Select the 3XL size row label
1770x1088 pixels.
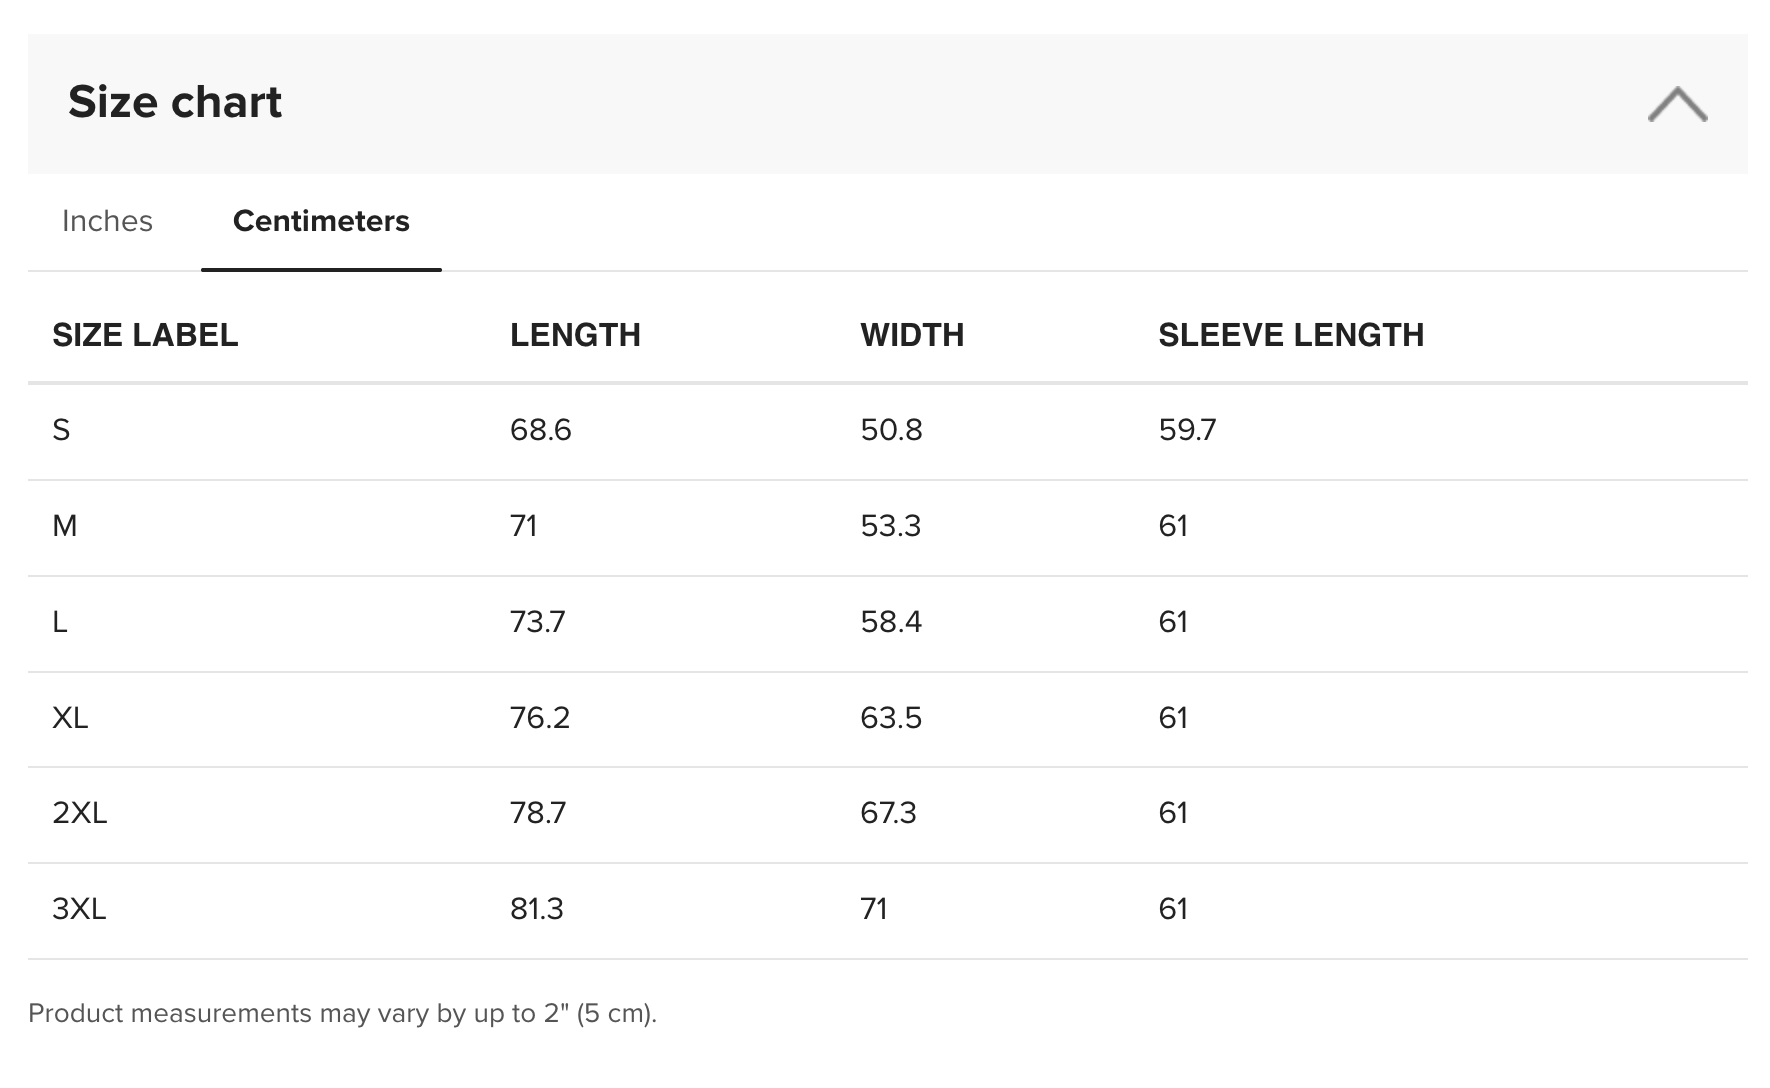click(79, 909)
